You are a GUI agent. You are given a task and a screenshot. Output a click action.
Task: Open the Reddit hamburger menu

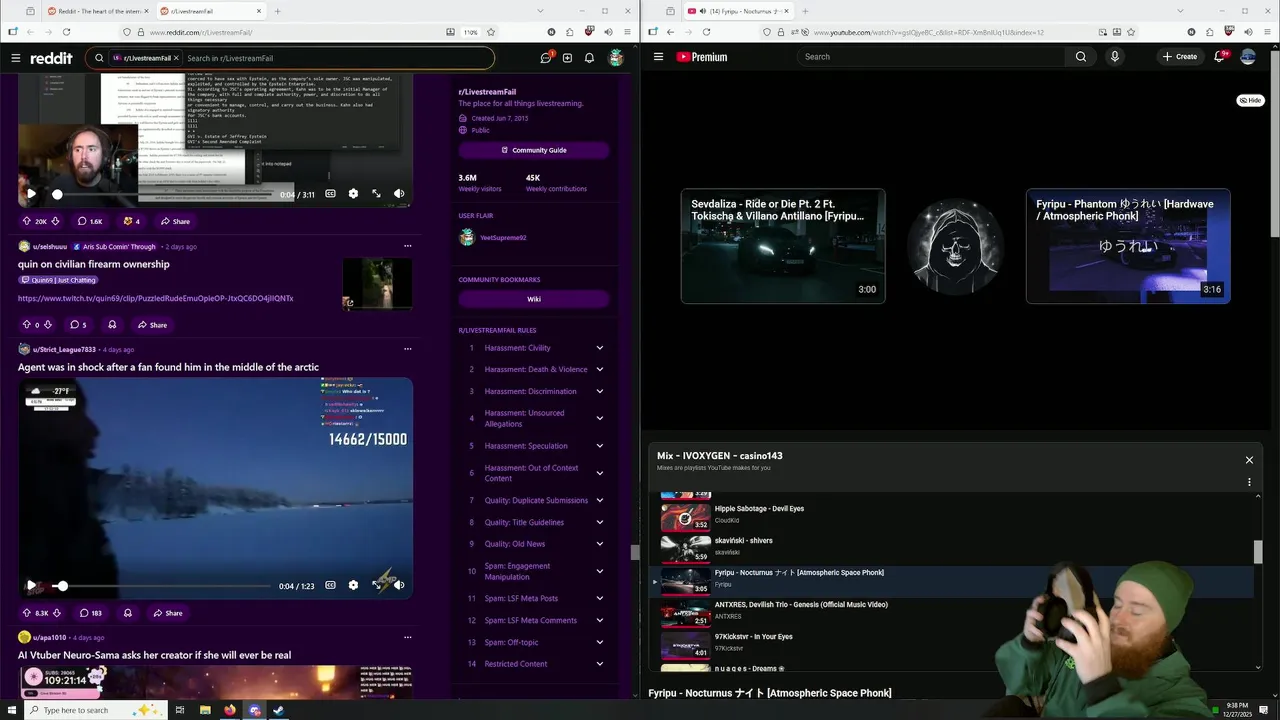coord(15,58)
